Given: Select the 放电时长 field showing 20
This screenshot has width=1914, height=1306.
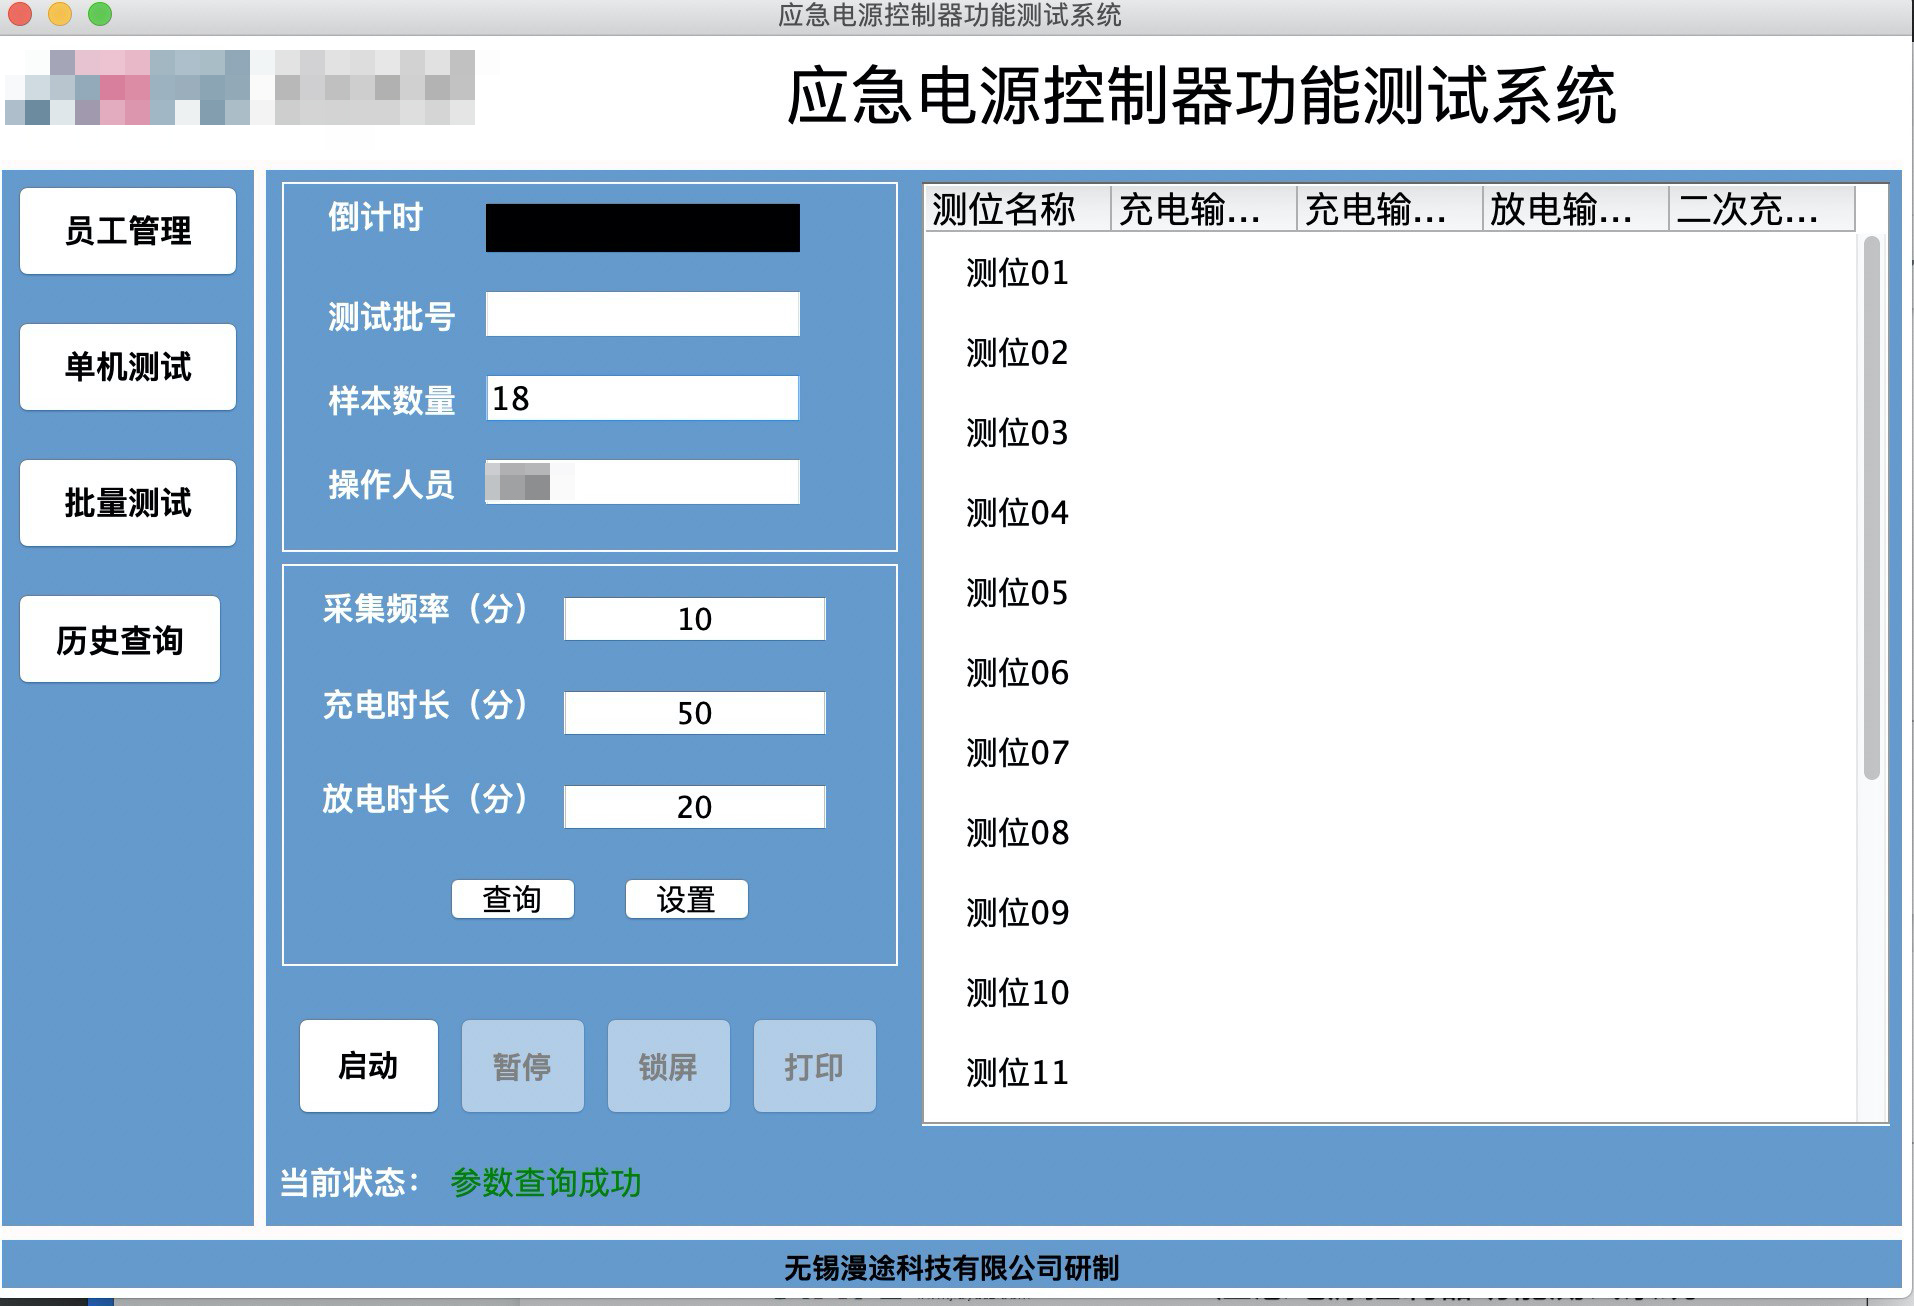Looking at the screenshot, I should point(694,807).
